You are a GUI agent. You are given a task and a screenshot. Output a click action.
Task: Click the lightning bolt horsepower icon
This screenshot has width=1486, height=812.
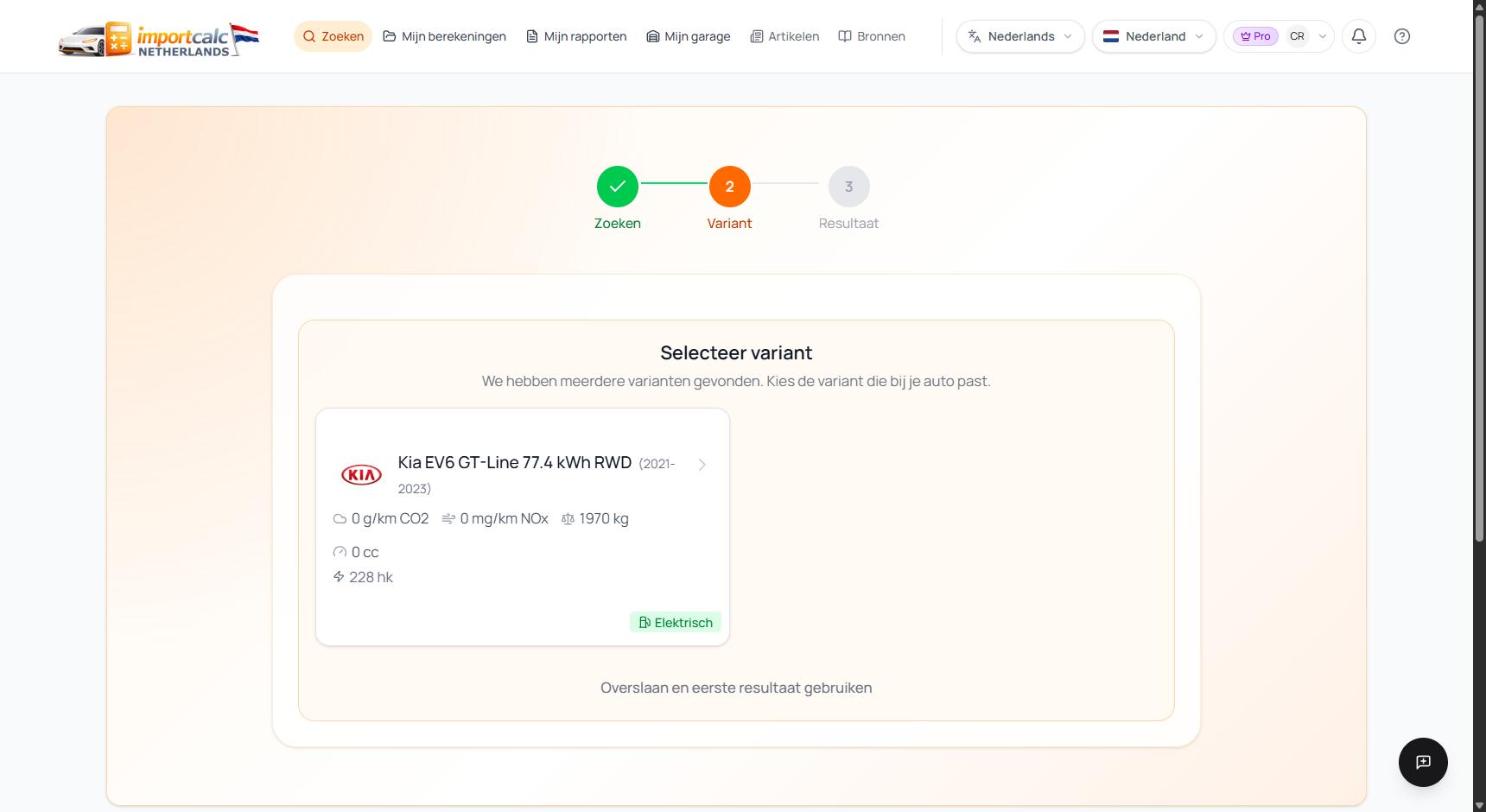coord(339,577)
